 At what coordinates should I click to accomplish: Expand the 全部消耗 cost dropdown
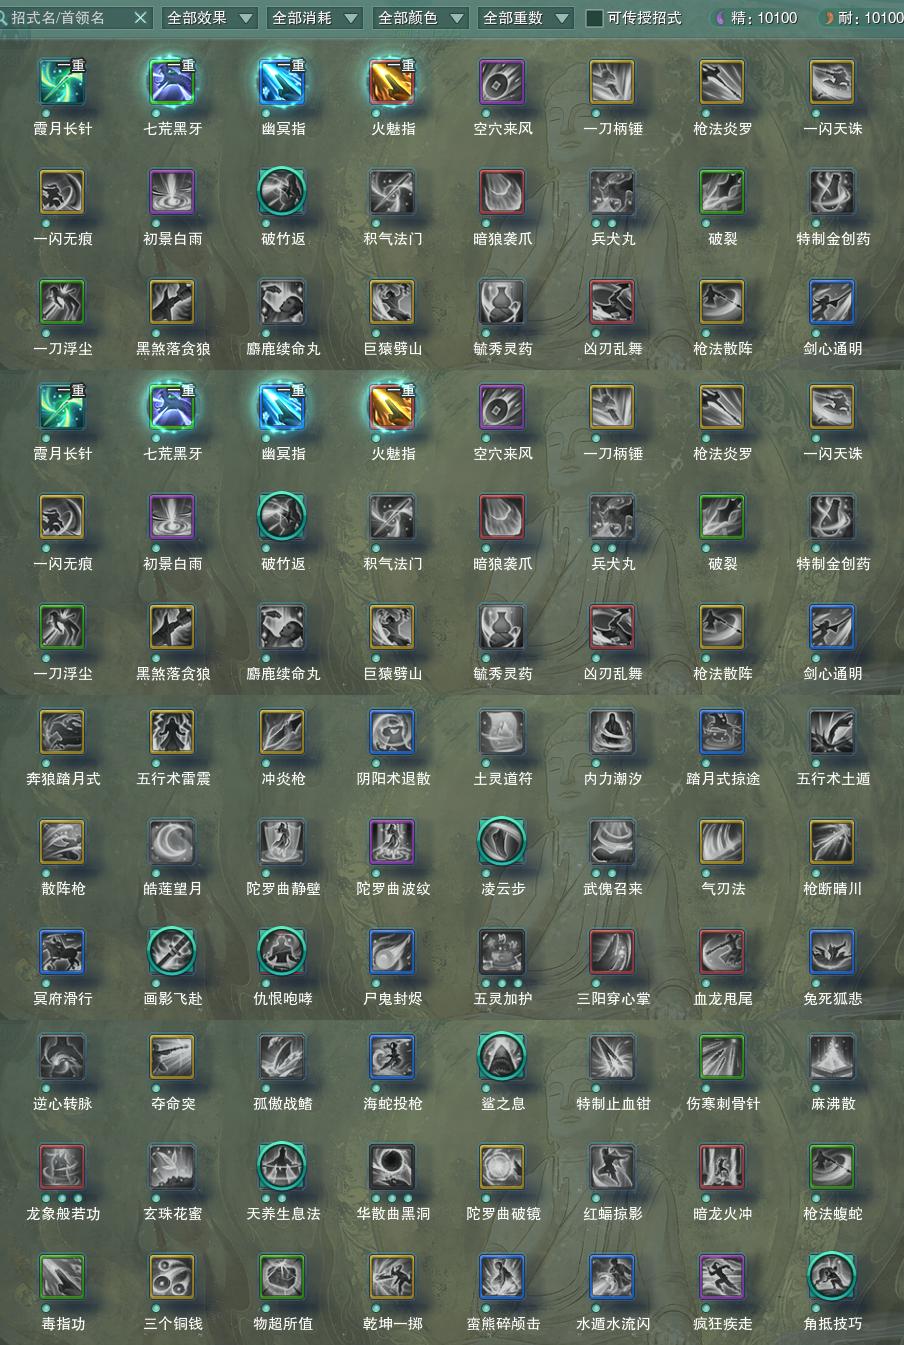coord(315,18)
